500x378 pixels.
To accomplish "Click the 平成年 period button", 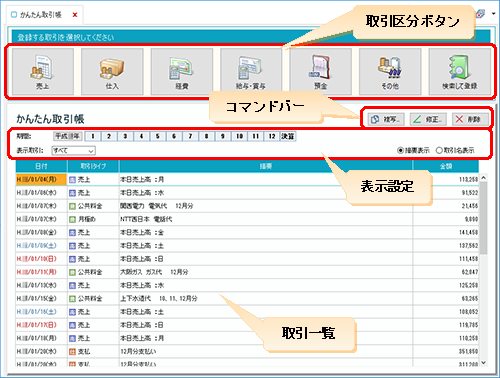I will tap(68, 136).
